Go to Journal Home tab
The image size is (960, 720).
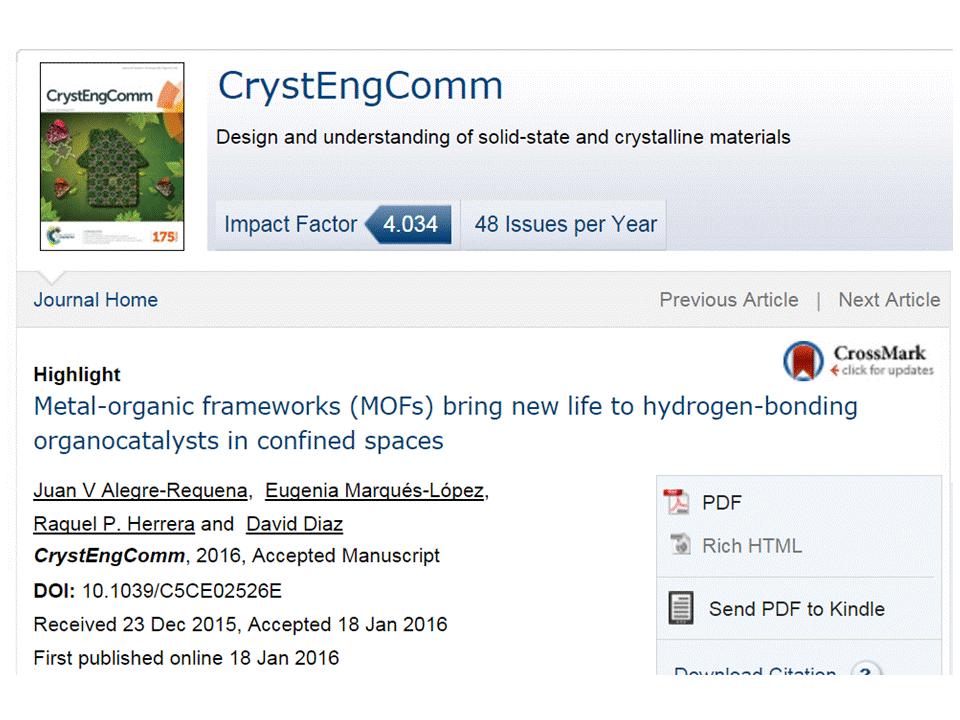point(96,300)
